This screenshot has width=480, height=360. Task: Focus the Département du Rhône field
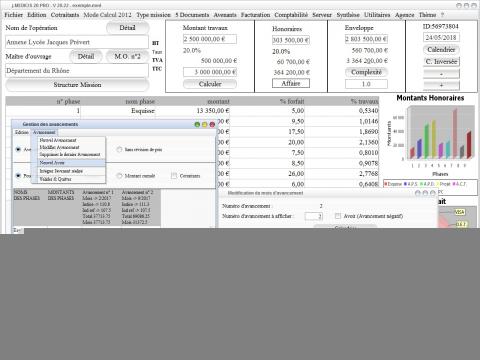(77, 71)
